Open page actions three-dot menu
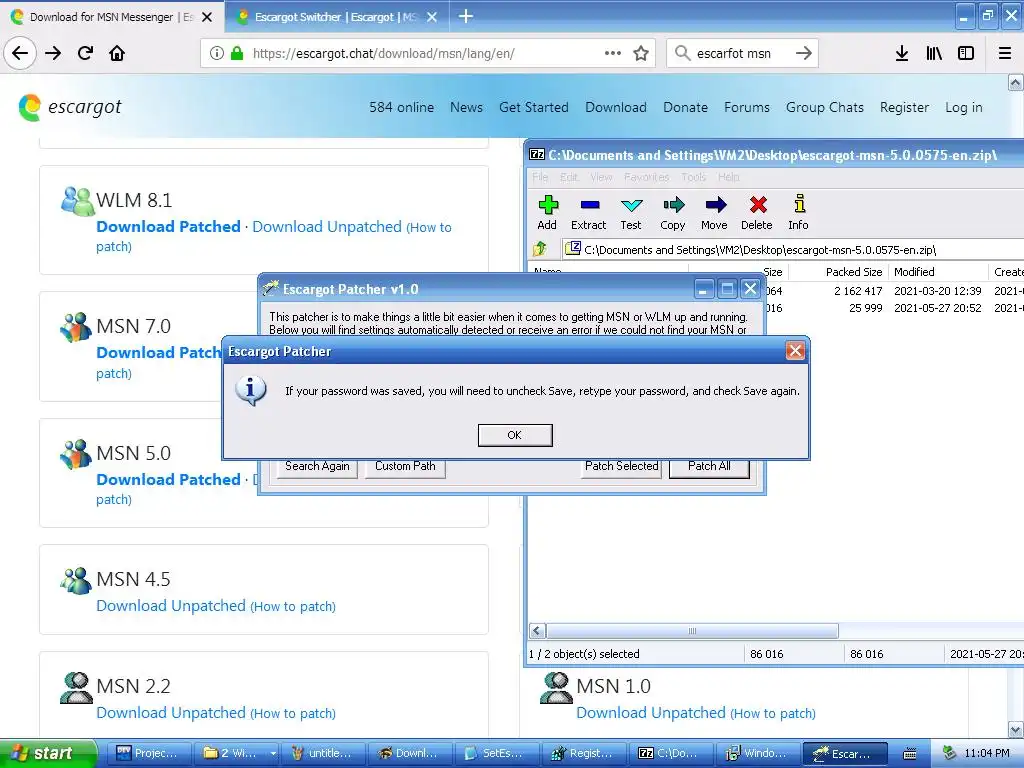 coord(613,53)
